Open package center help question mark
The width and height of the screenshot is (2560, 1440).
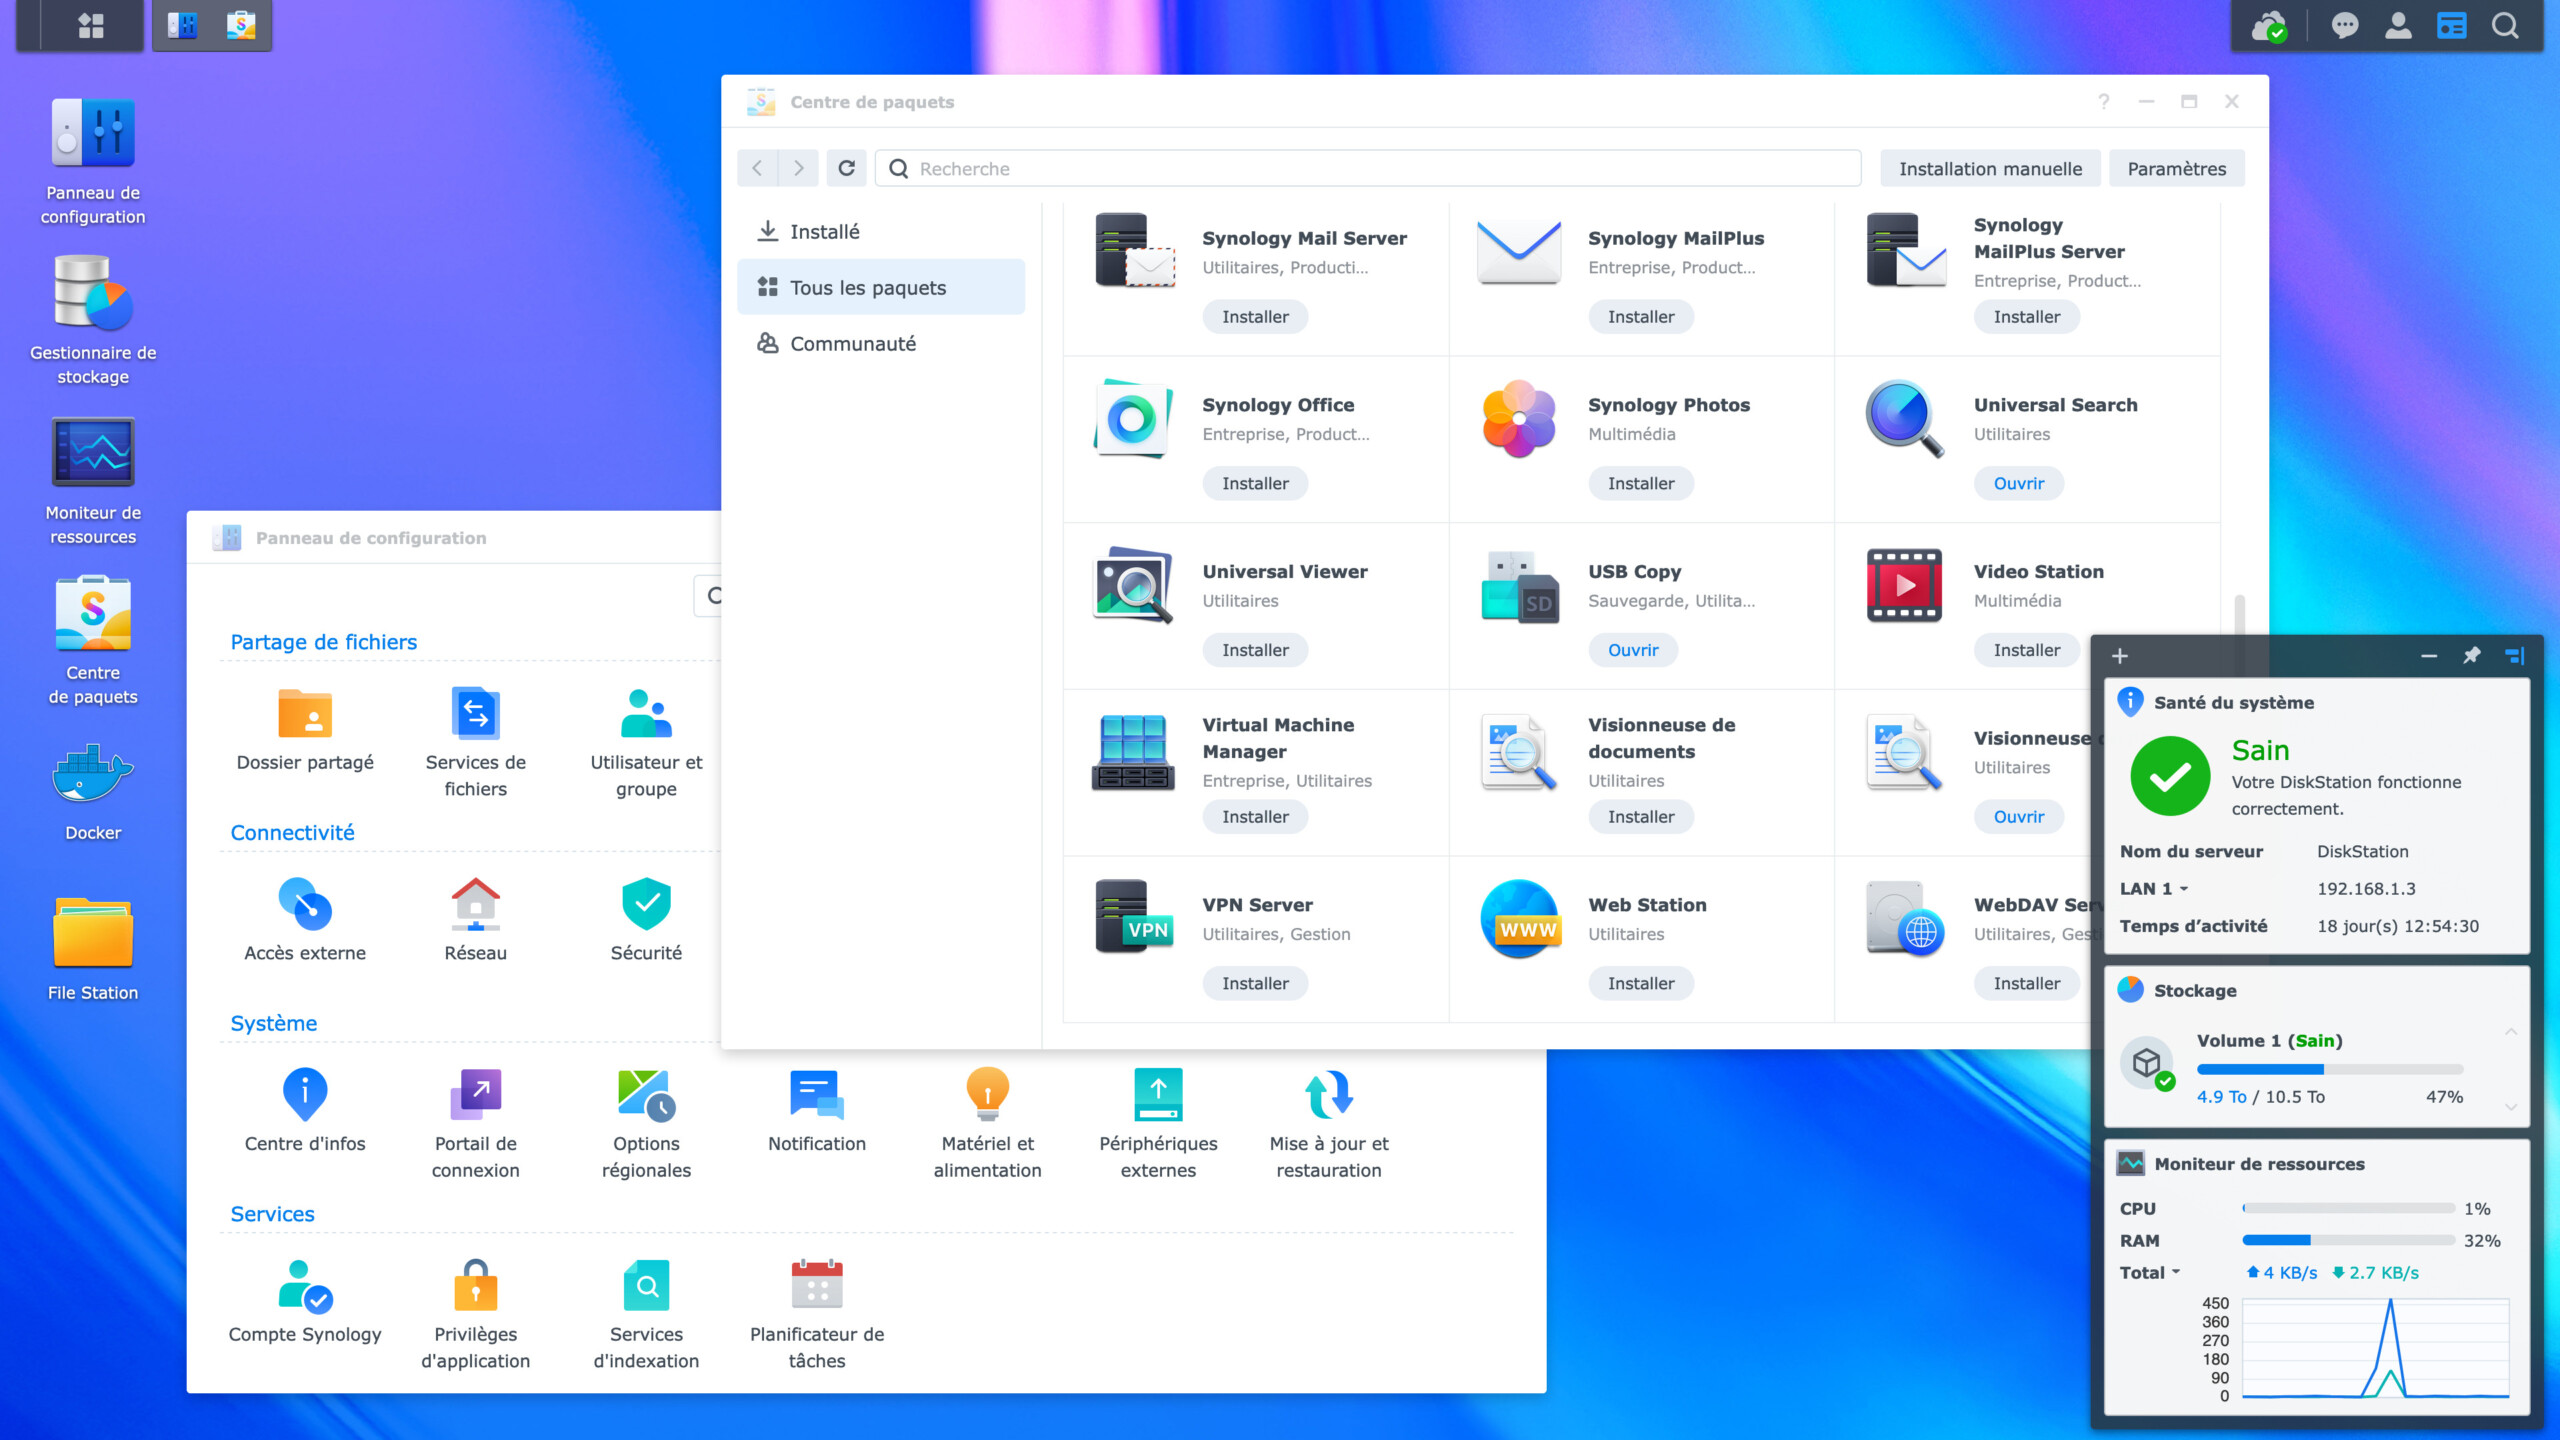pos(2103,101)
